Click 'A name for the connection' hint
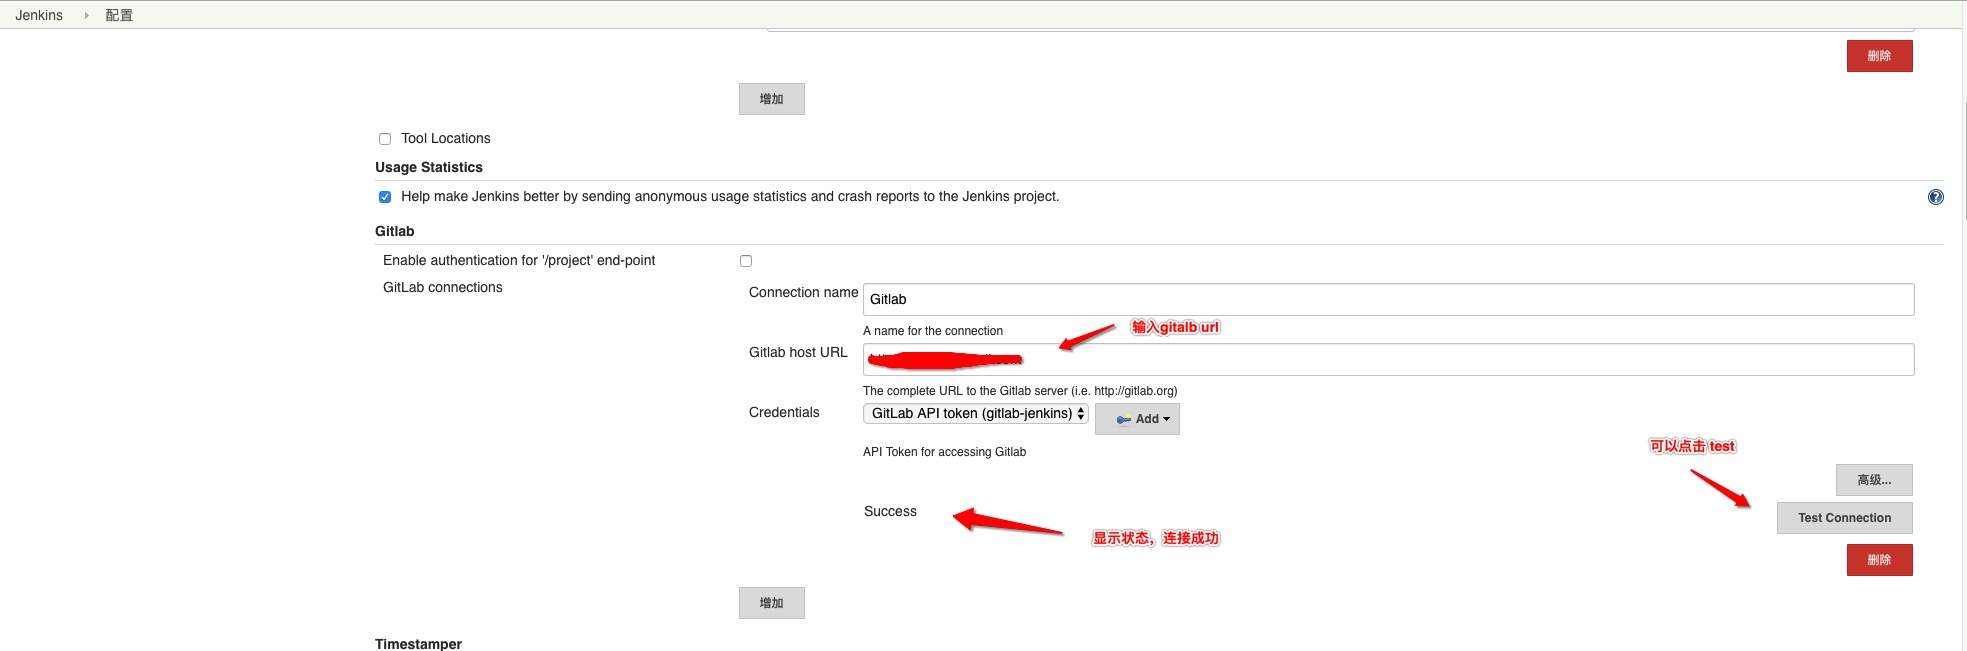 [932, 331]
